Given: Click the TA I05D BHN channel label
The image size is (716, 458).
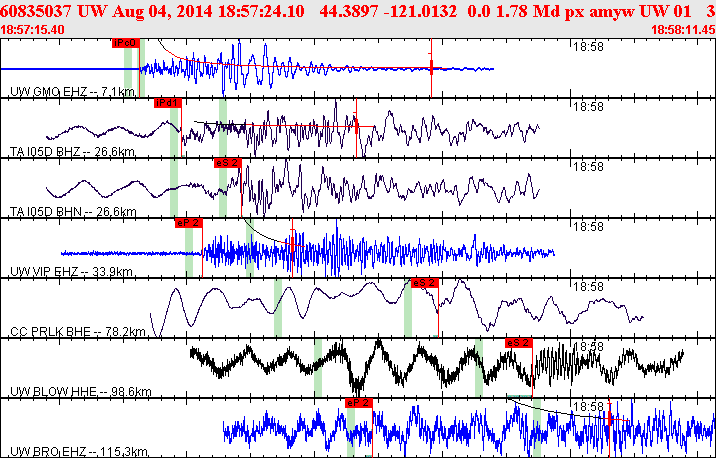Looking at the screenshot, I should pos(73,211).
